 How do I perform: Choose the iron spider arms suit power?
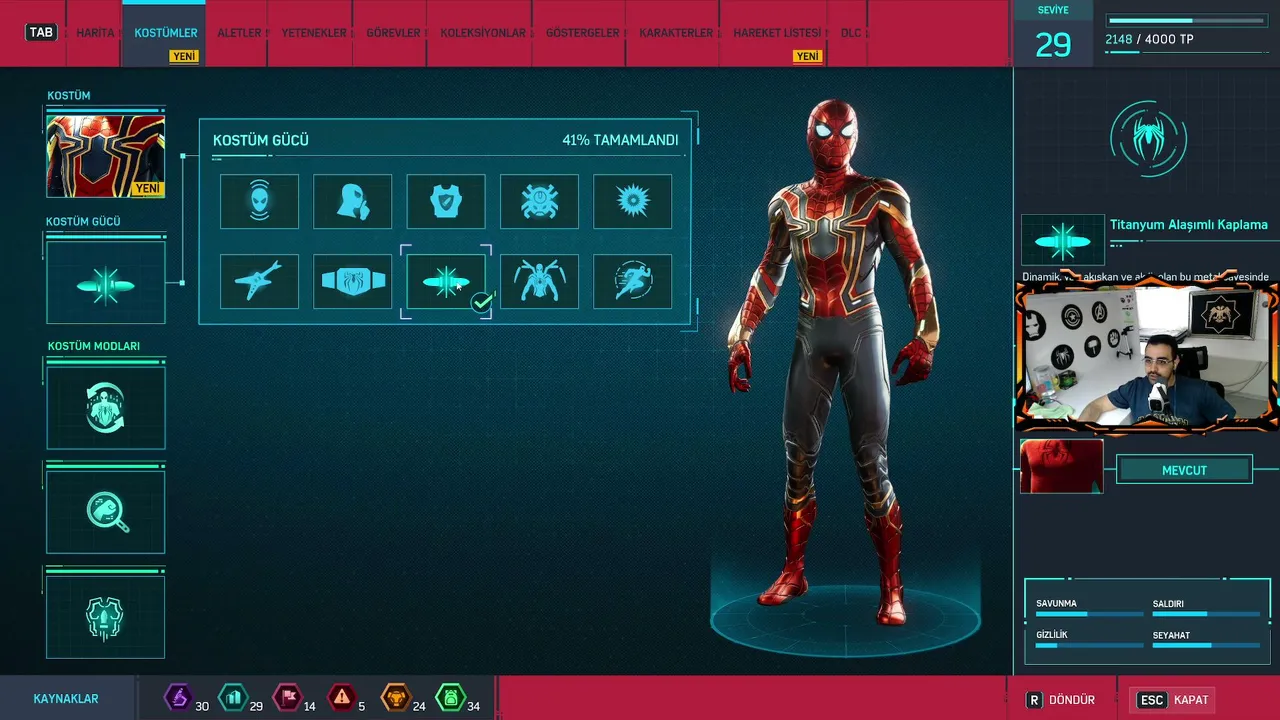pos(539,282)
